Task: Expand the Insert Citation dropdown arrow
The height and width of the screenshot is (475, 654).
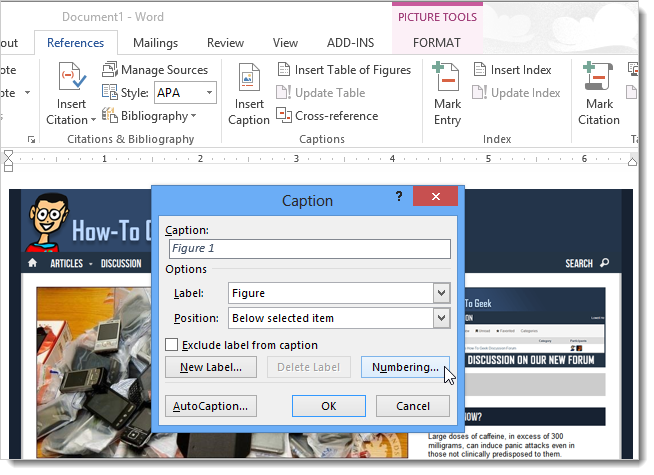Action: 93,120
